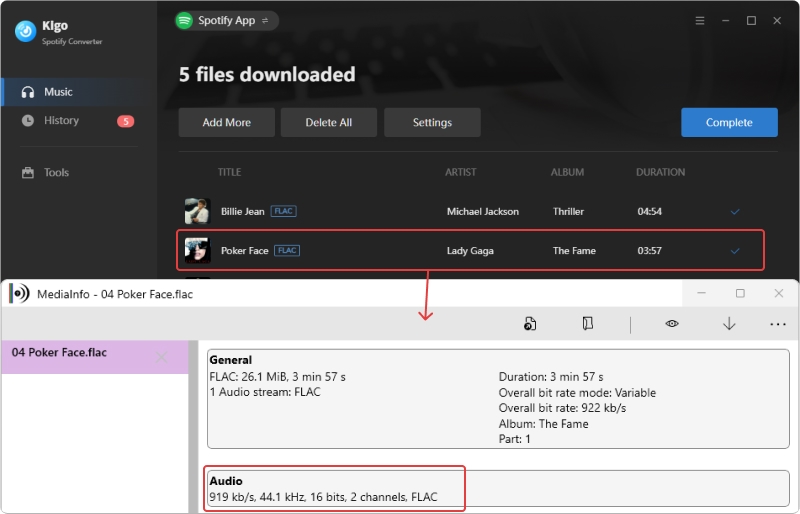800x514 pixels.
Task: Click the FLAC tag next to Billie Jean
Action: [x=284, y=211]
